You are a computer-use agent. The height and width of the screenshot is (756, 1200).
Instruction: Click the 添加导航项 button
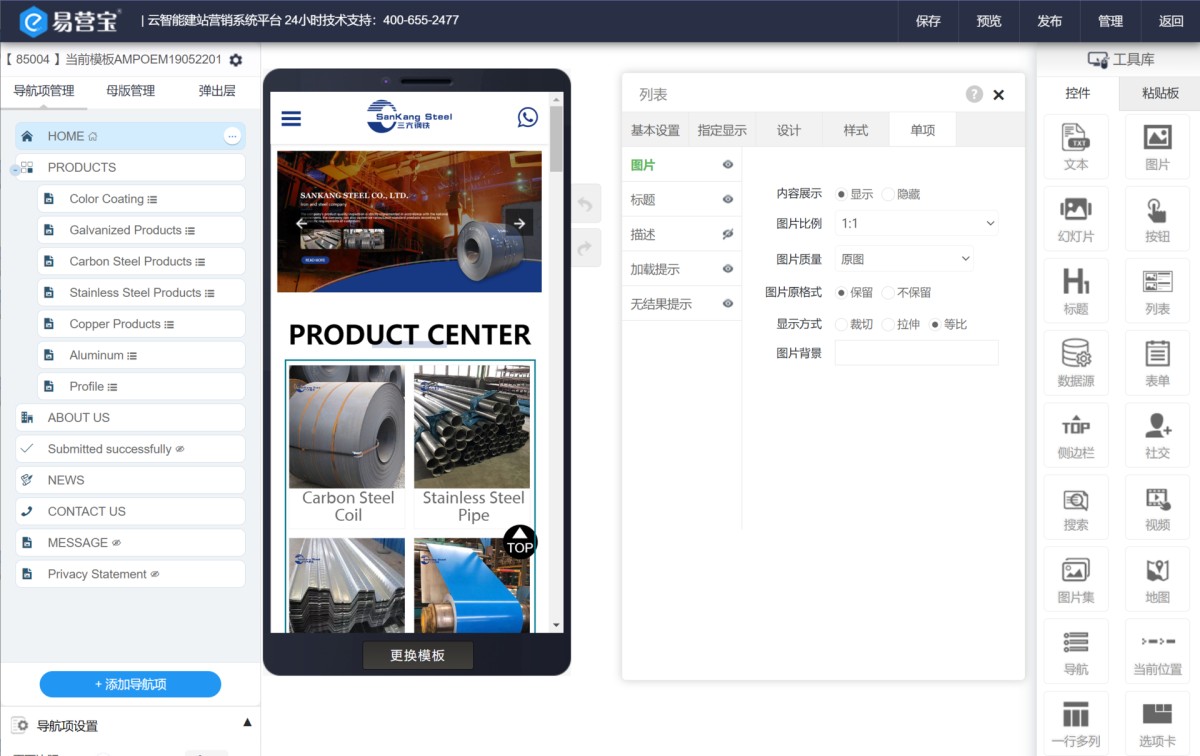(x=130, y=684)
